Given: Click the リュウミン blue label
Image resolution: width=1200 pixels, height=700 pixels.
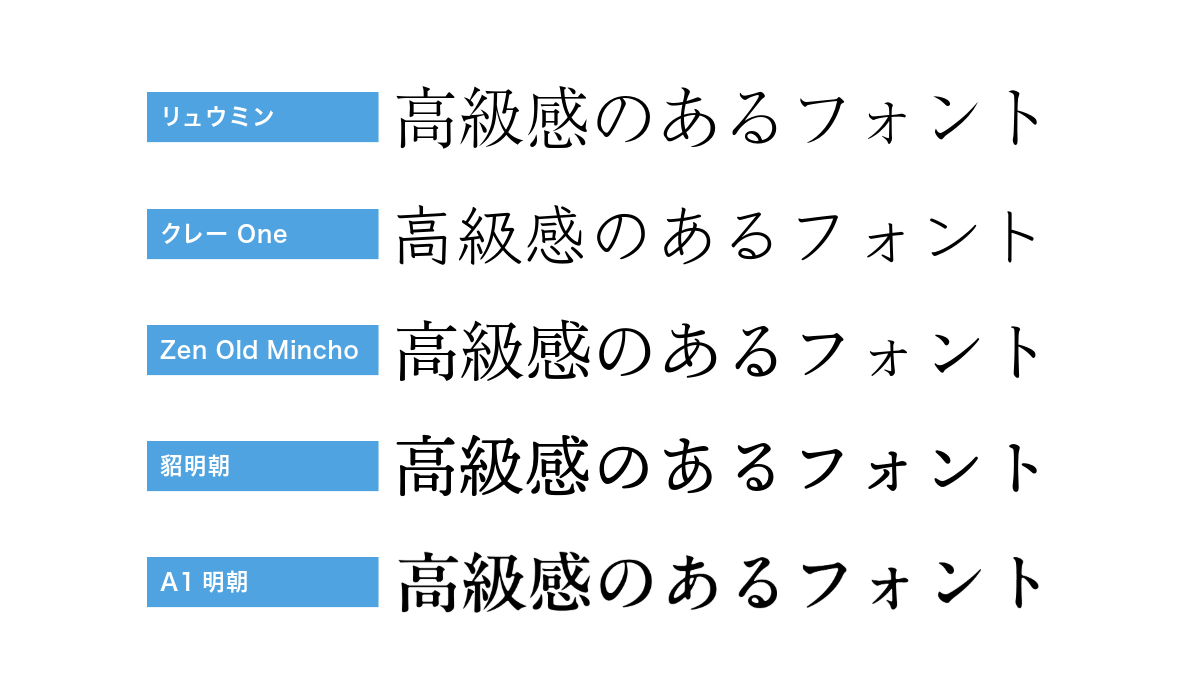Looking at the screenshot, I should 262,117.
